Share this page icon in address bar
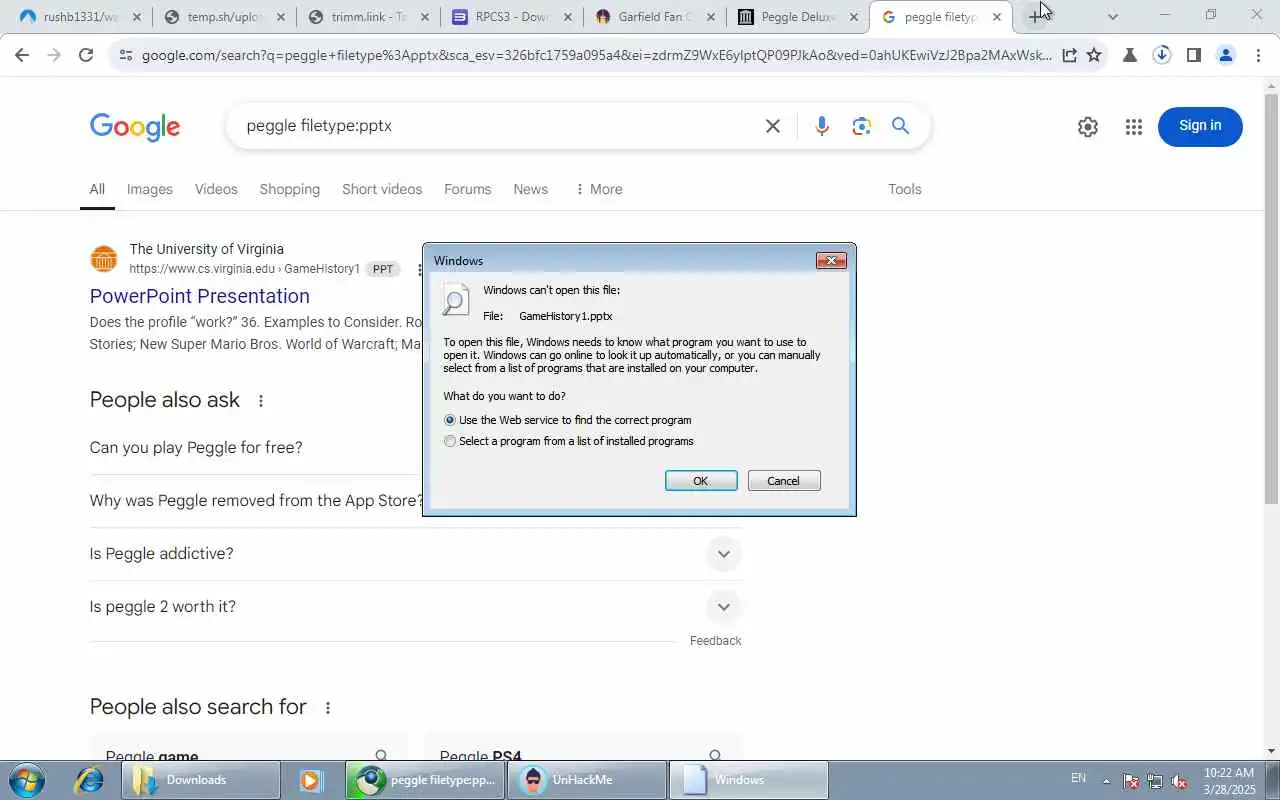Image resolution: width=1280 pixels, height=800 pixels. [x=1069, y=55]
